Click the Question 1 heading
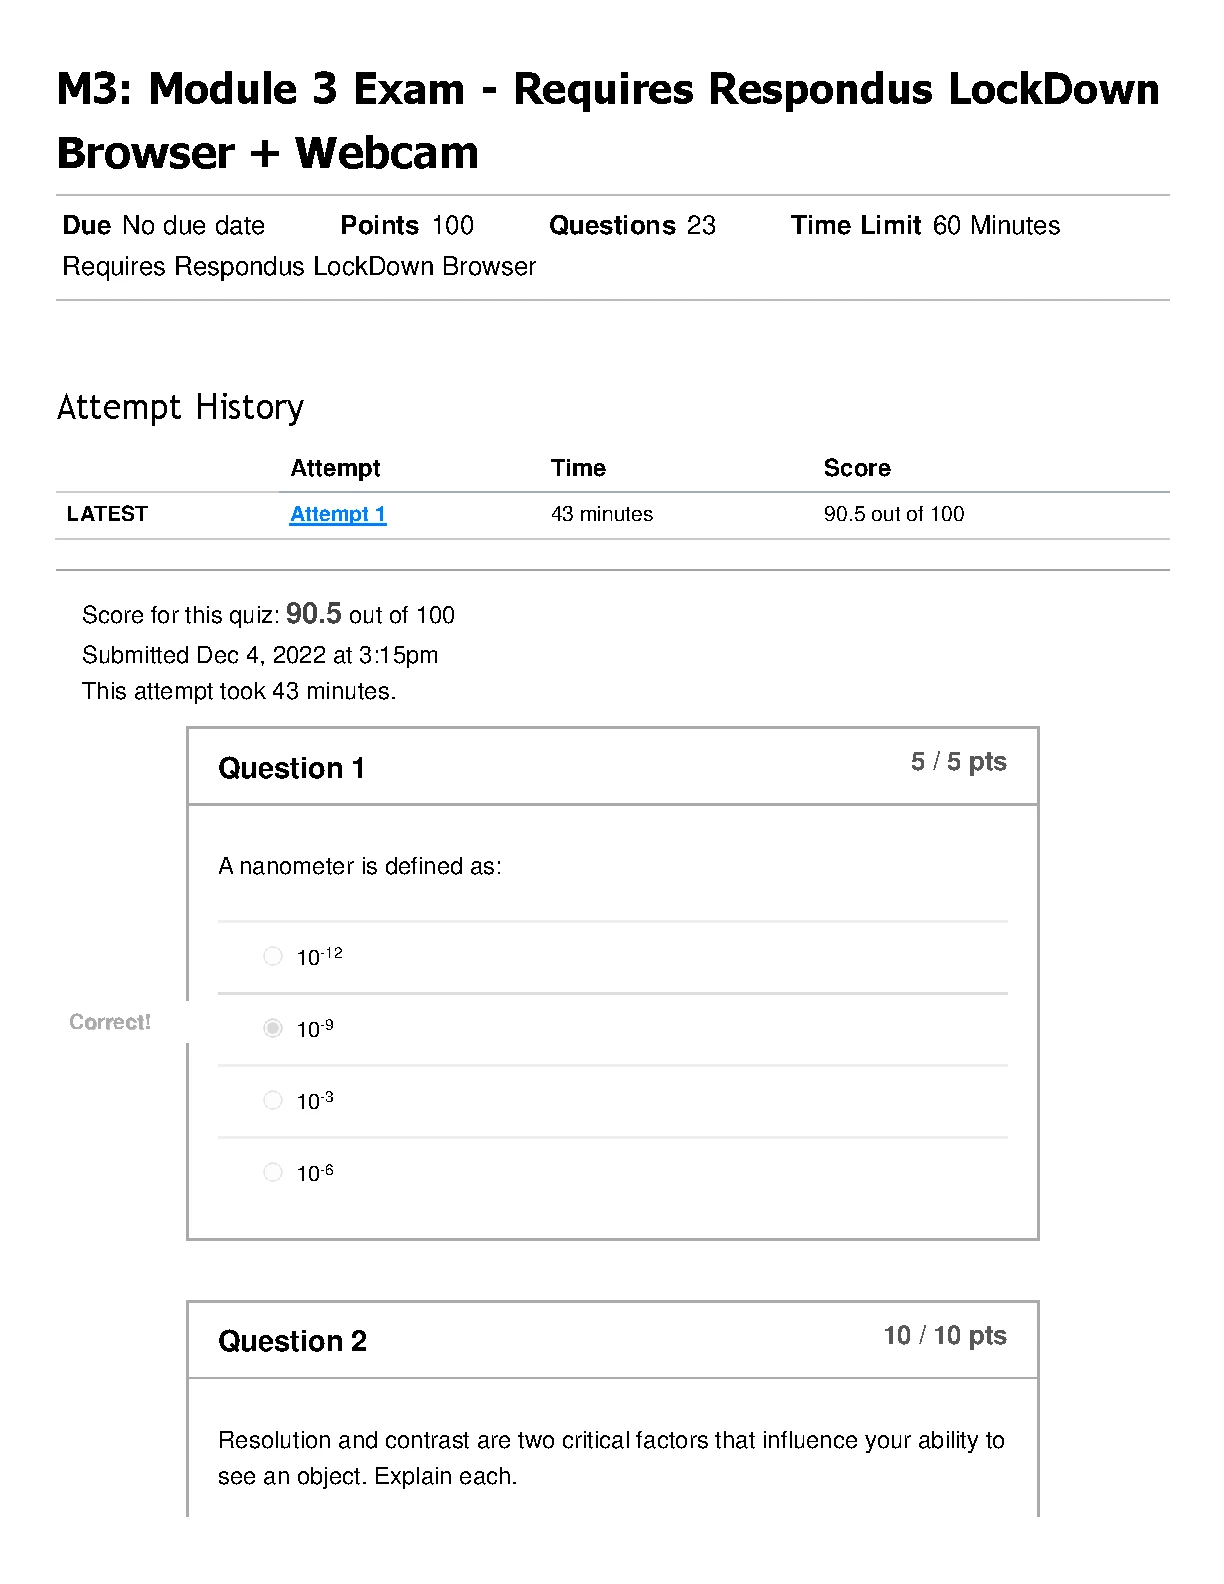 tap(291, 768)
